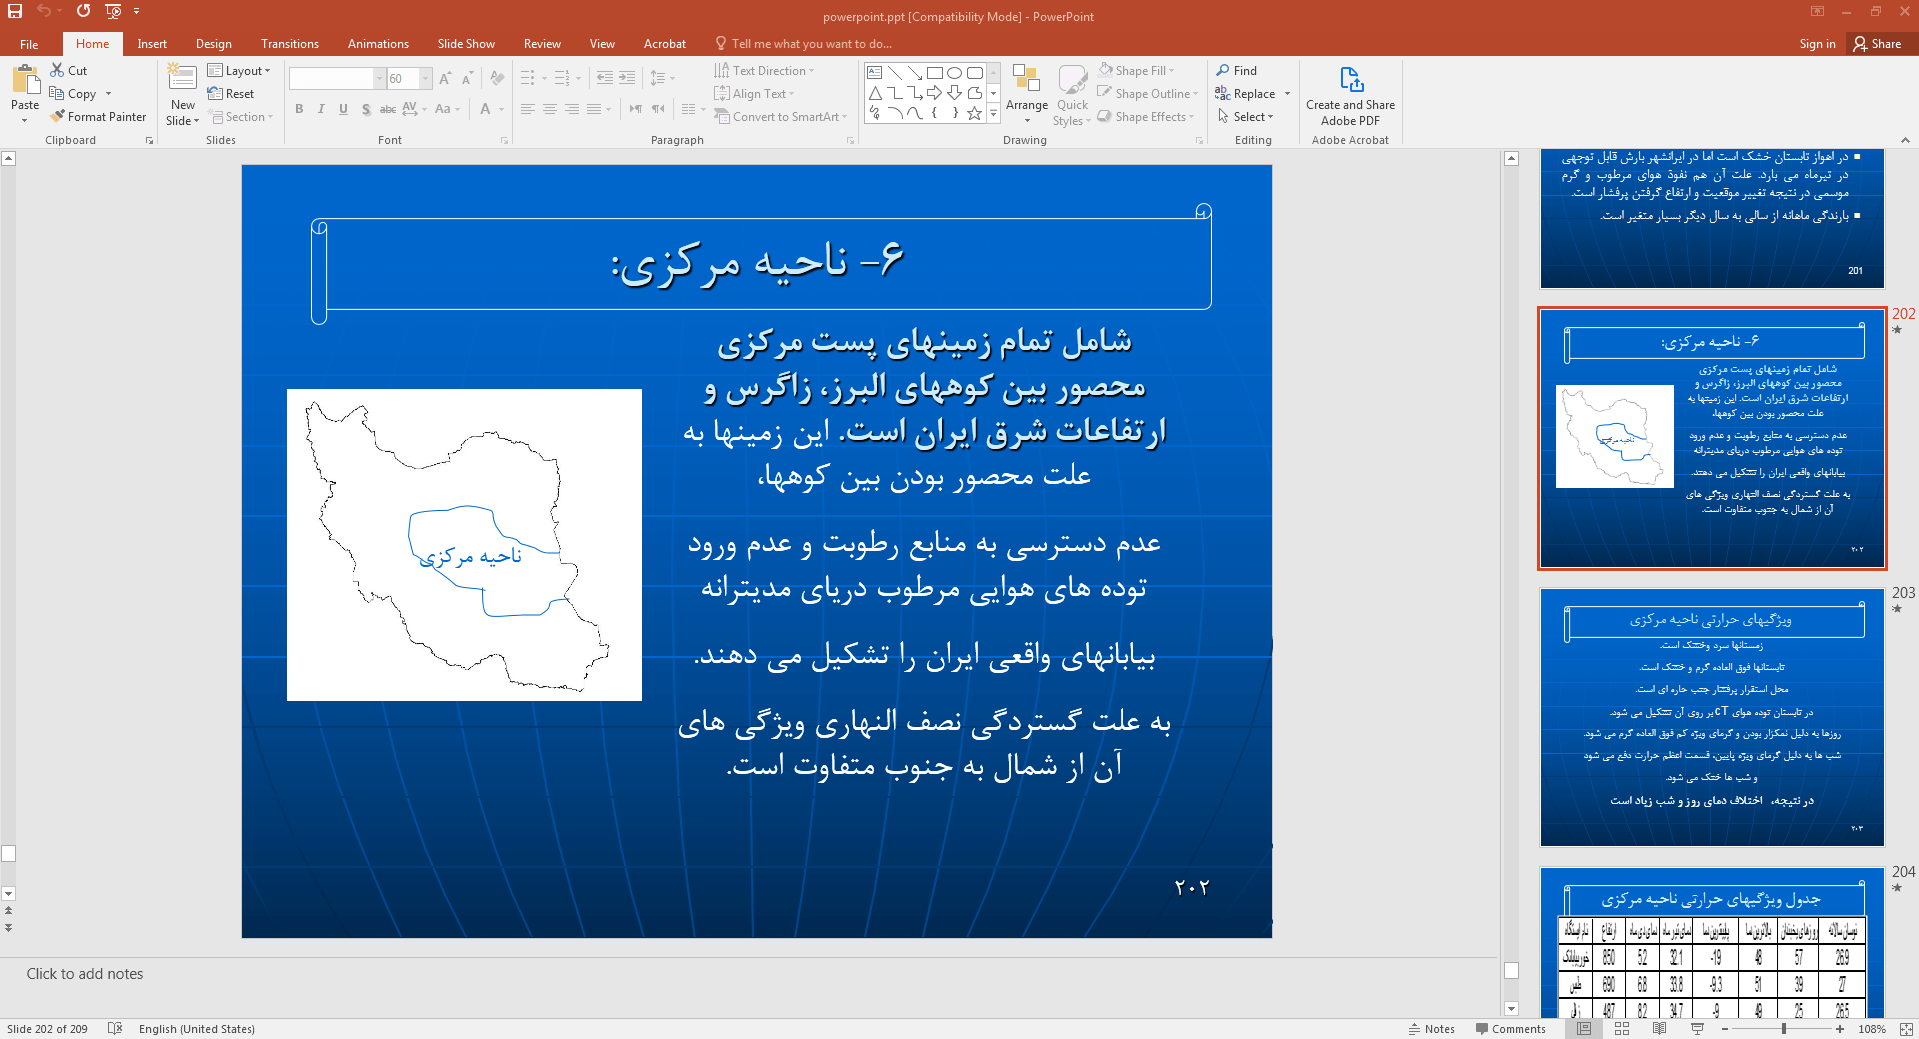Activate the Format Painter

tap(98, 117)
